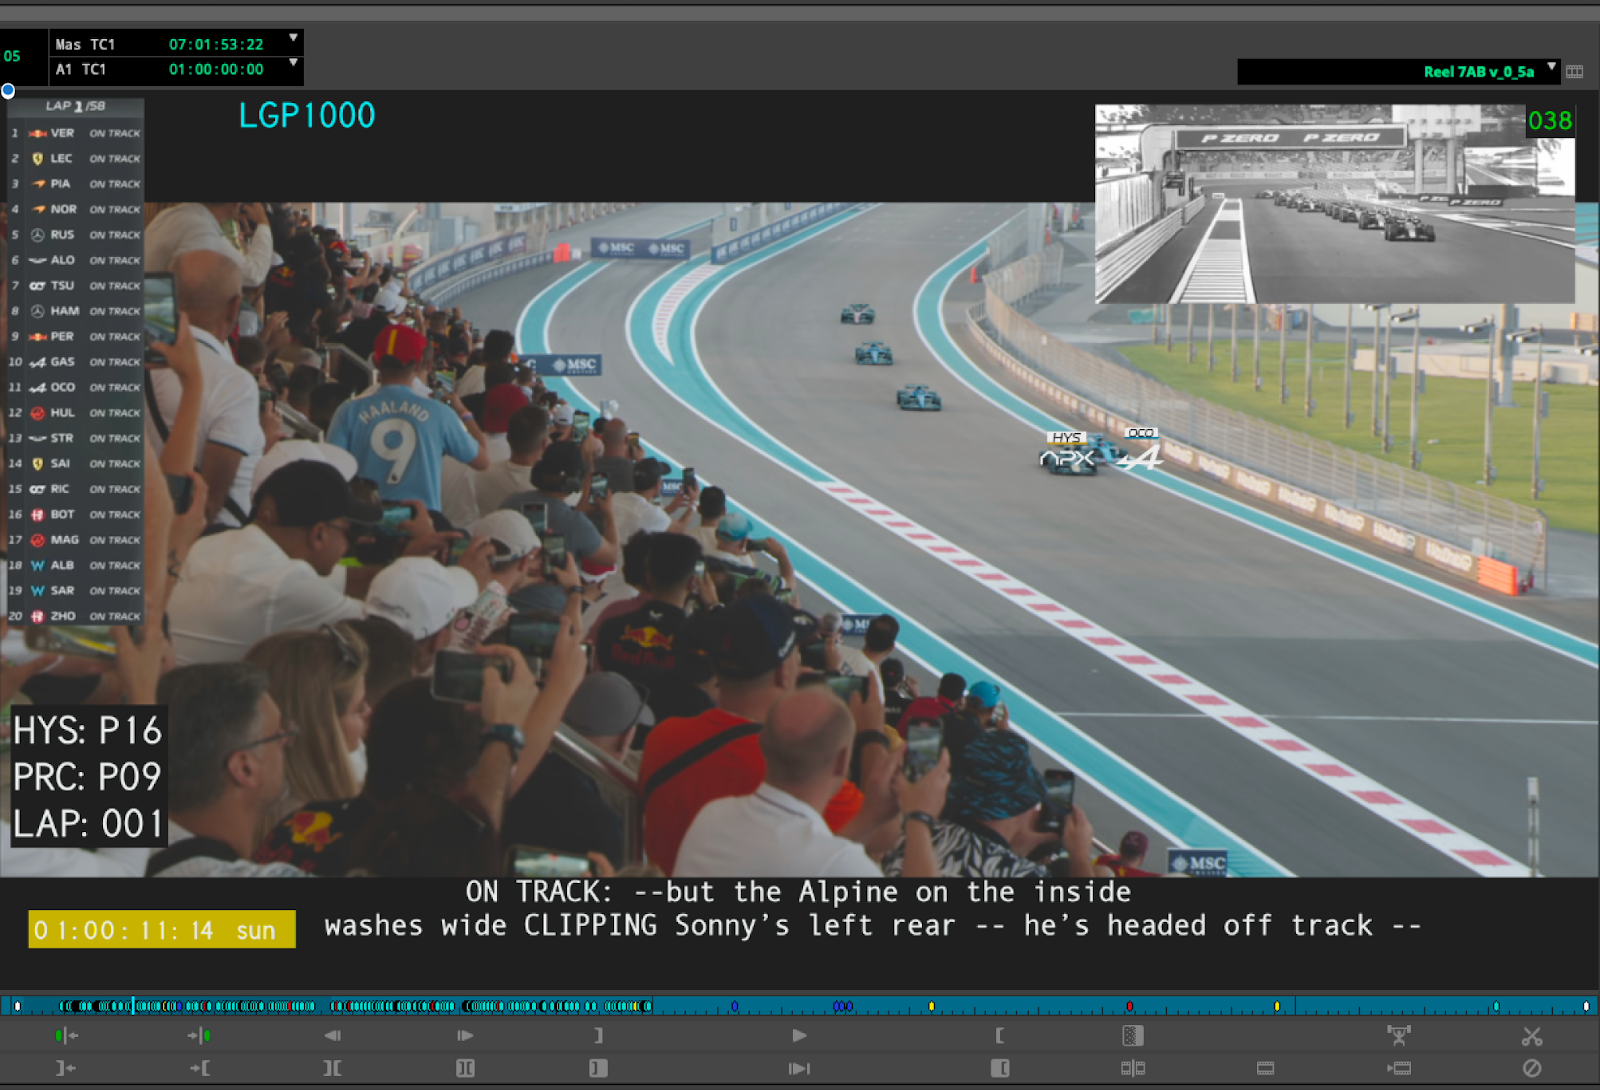Click the Mark Clip double-bracket icon

point(333,1068)
